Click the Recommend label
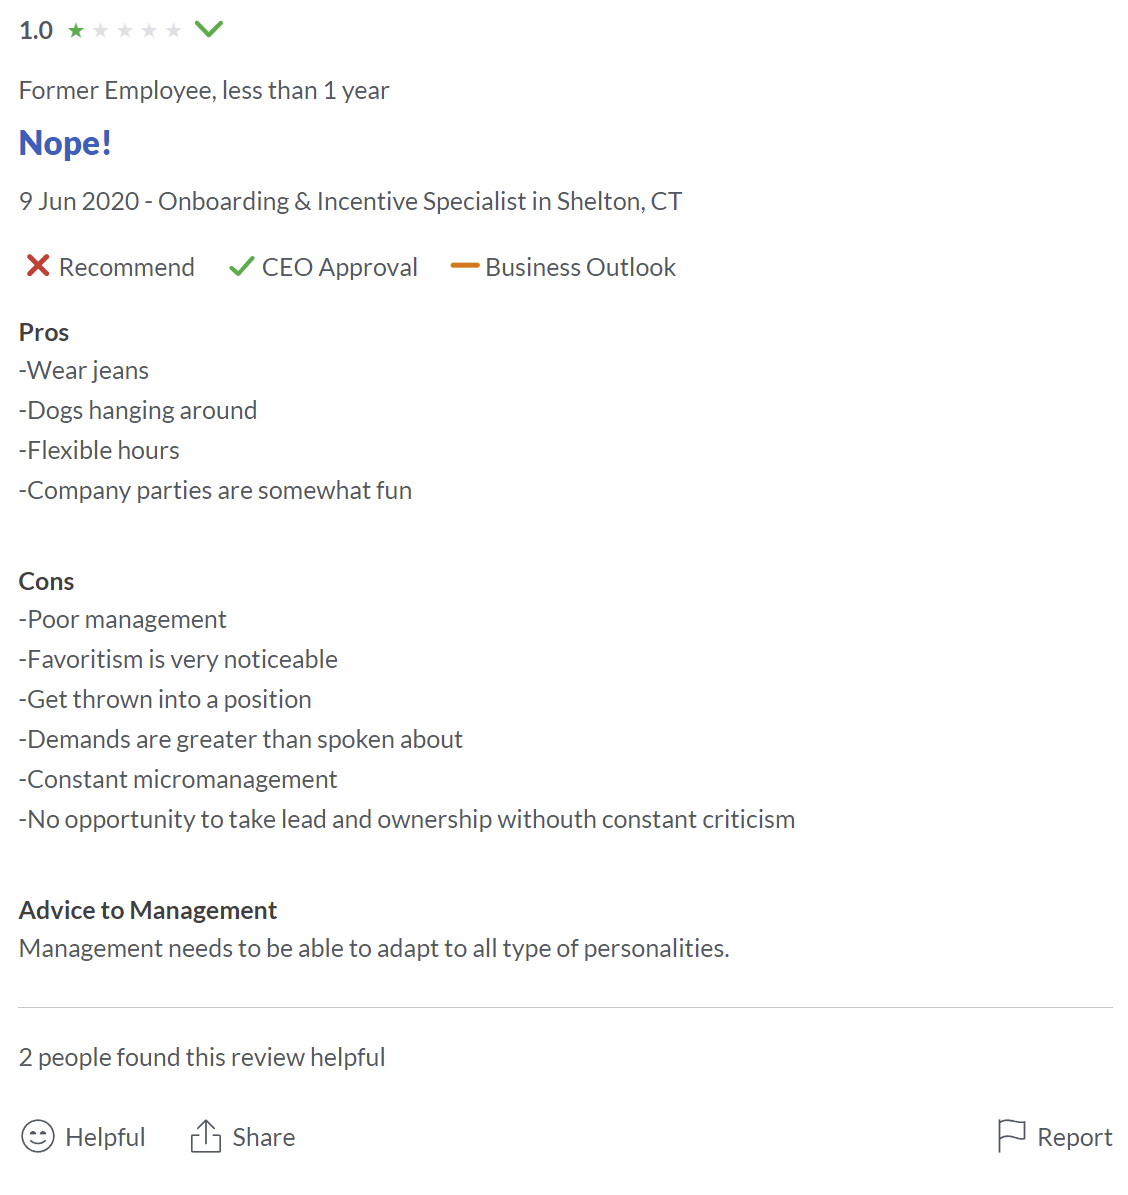The height and width of the screenshot is (1195, 1128). click(127, 267)
